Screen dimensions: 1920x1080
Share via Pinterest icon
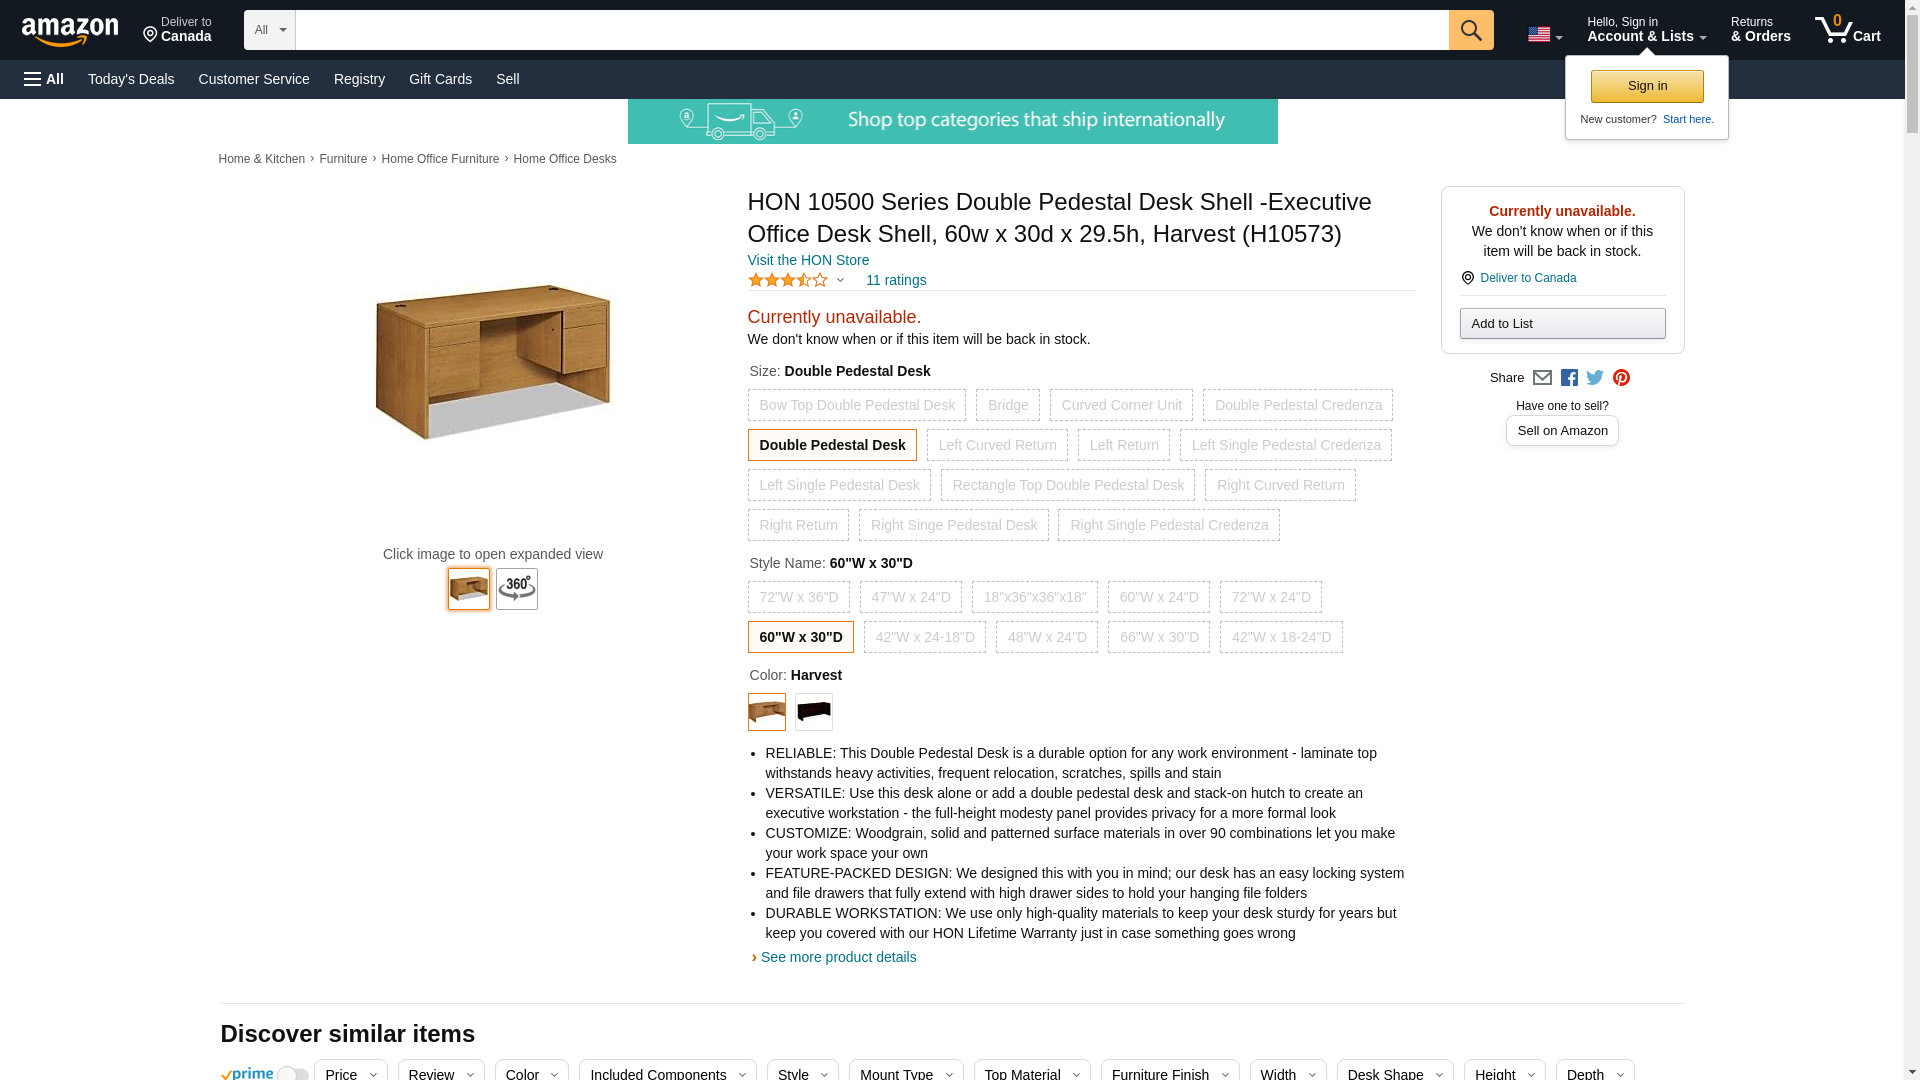coord(1621,378)
